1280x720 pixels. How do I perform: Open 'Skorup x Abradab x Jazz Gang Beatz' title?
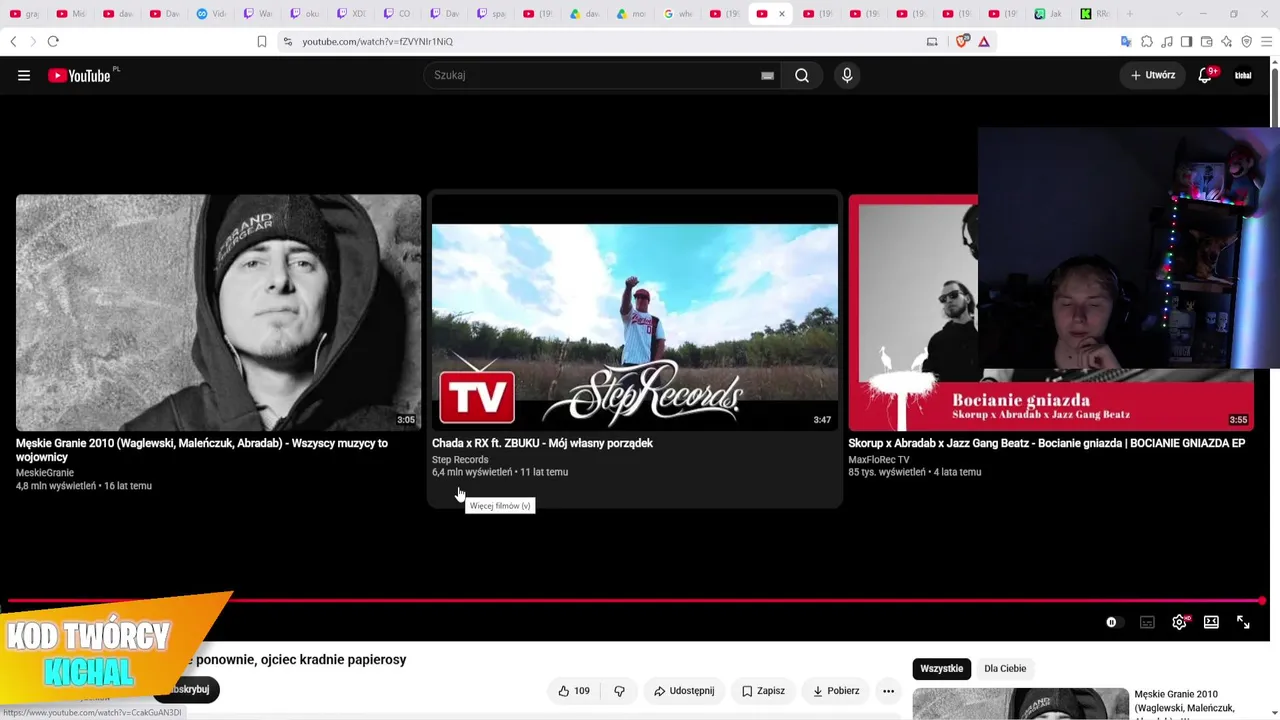pyautogui.click(x=1046, y=443)
